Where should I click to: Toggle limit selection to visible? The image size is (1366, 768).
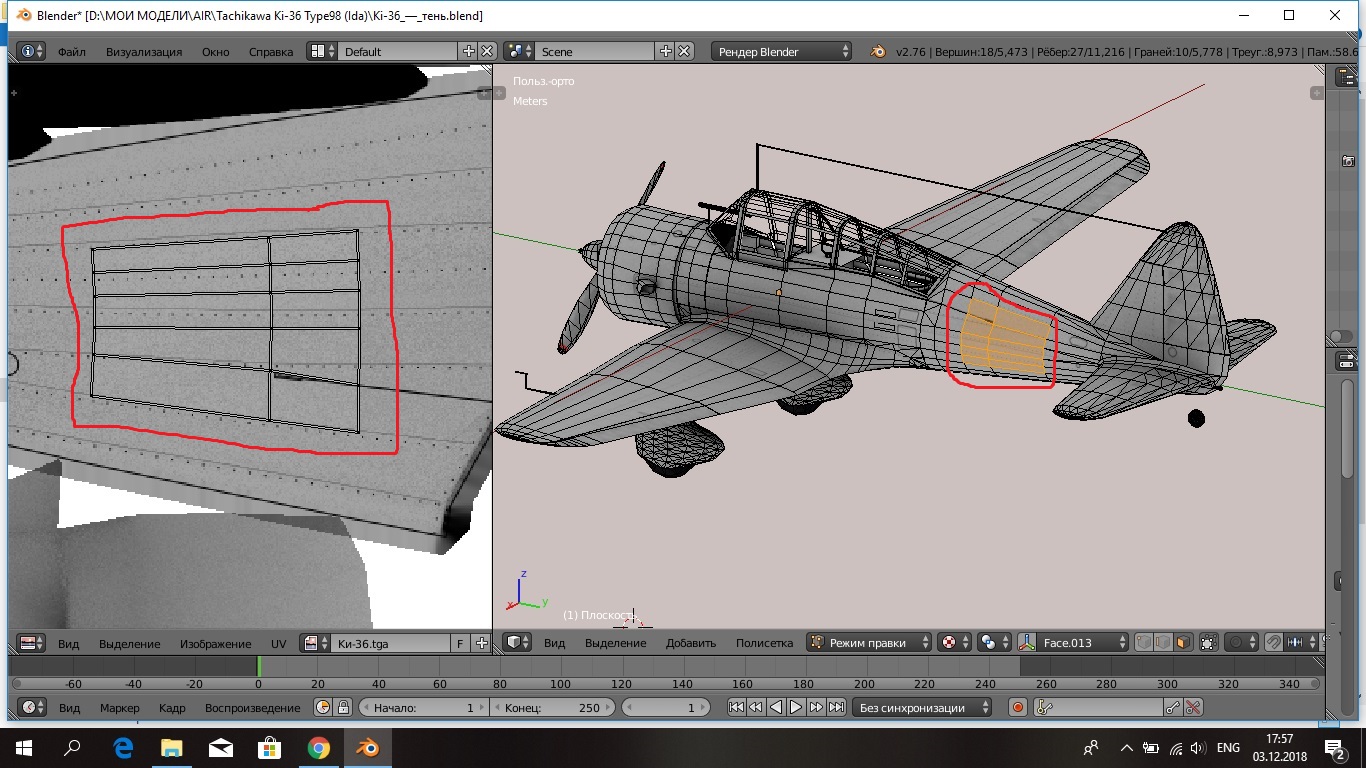1209,643
